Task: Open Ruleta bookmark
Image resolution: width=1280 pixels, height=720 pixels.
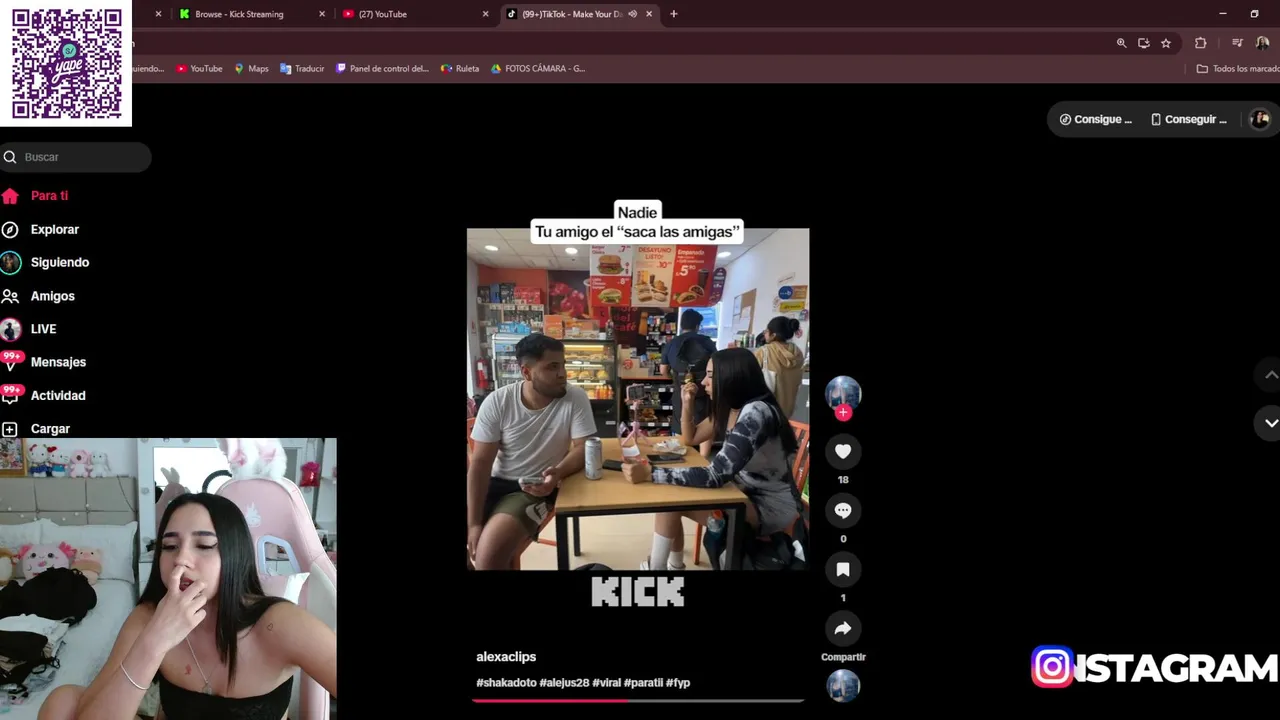Action: click(x=460, y=69)
